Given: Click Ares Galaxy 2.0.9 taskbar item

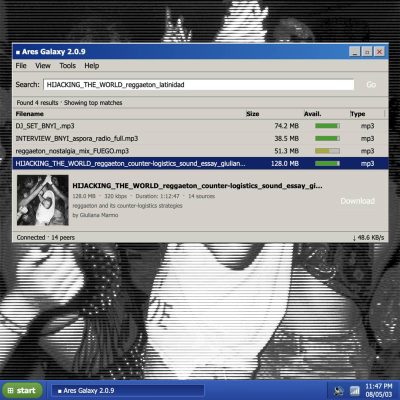Looking at the screenshot, I should click(128, 390).
